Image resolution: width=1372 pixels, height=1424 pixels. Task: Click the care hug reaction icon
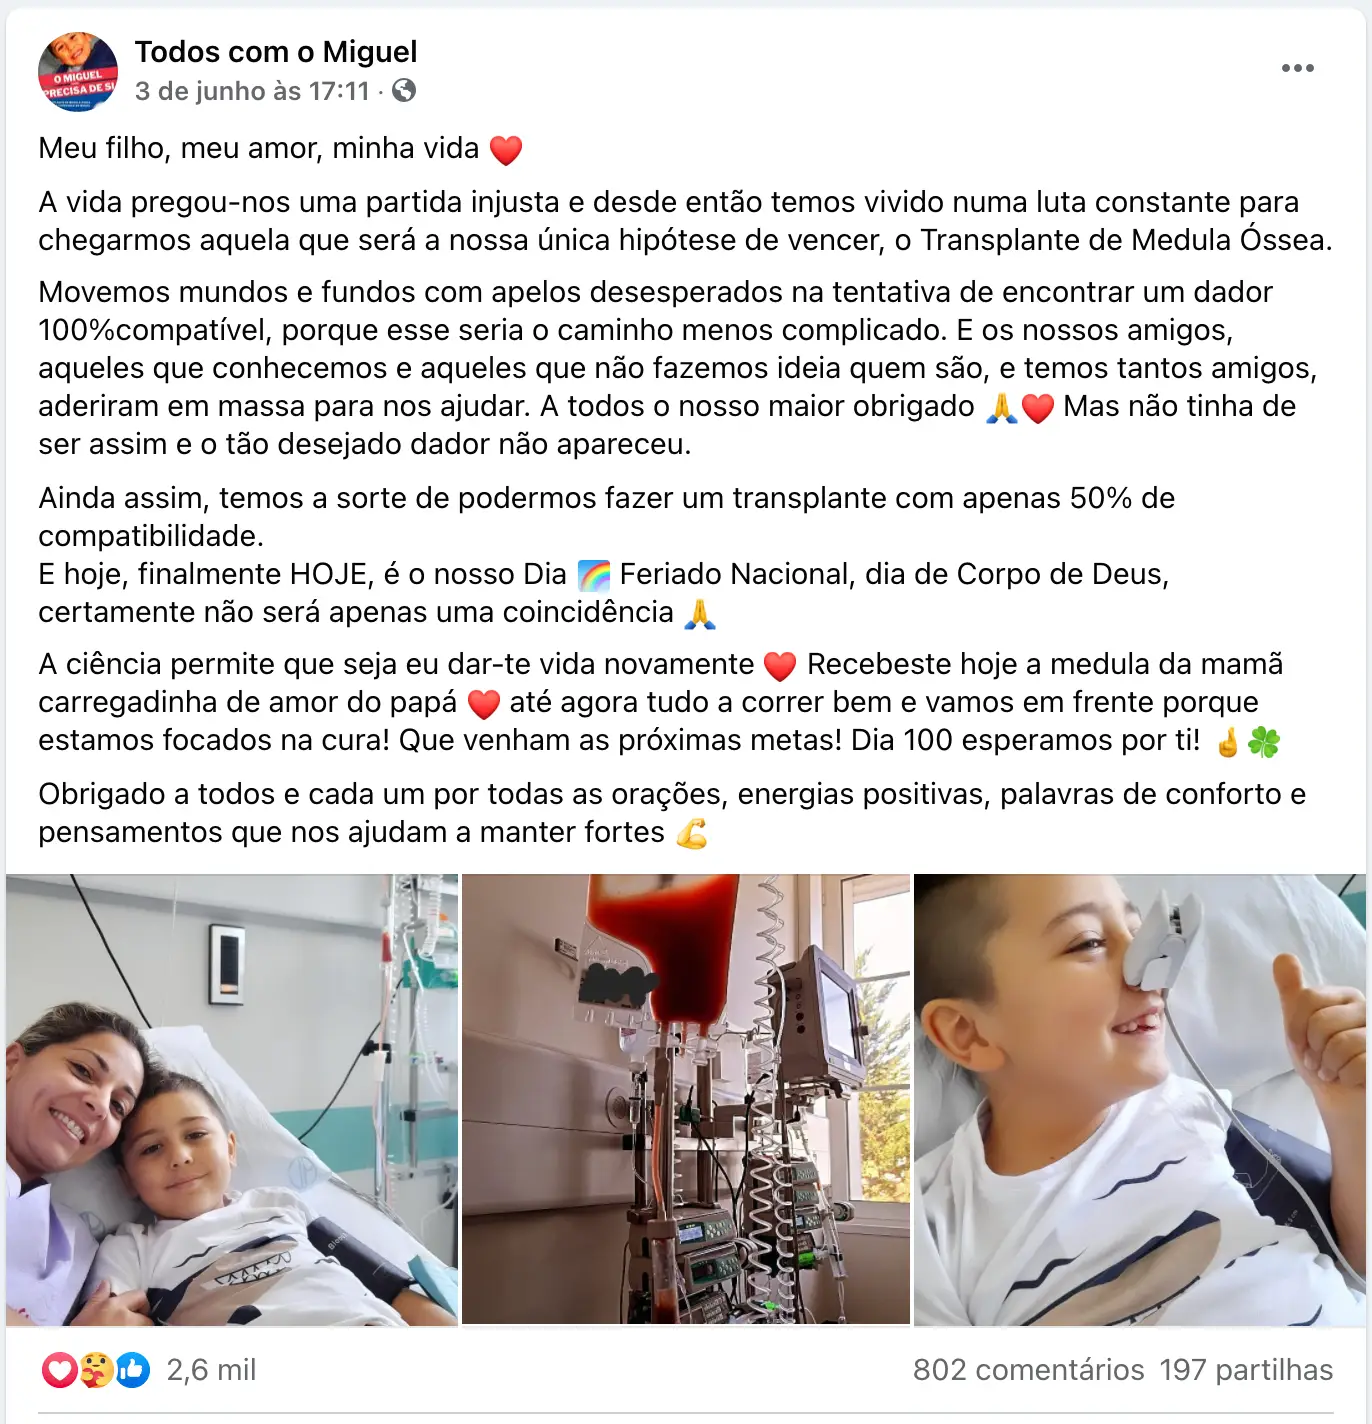pos(96,1369)
